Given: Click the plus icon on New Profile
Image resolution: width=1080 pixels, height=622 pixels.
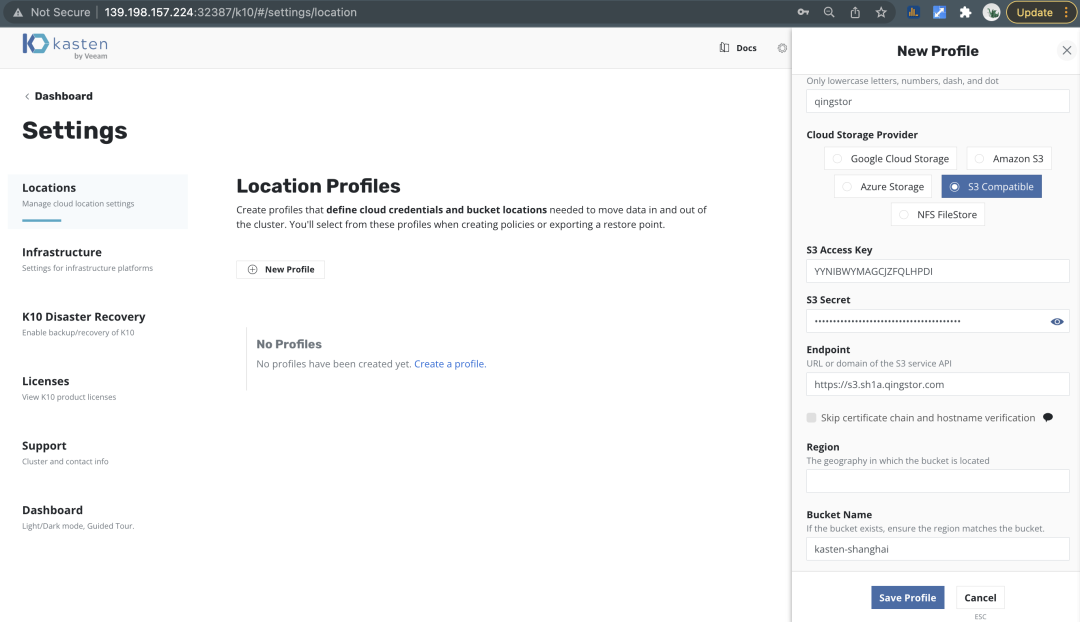Looking at the screenshot, I should pyautogui.click(x=253, y=269).
